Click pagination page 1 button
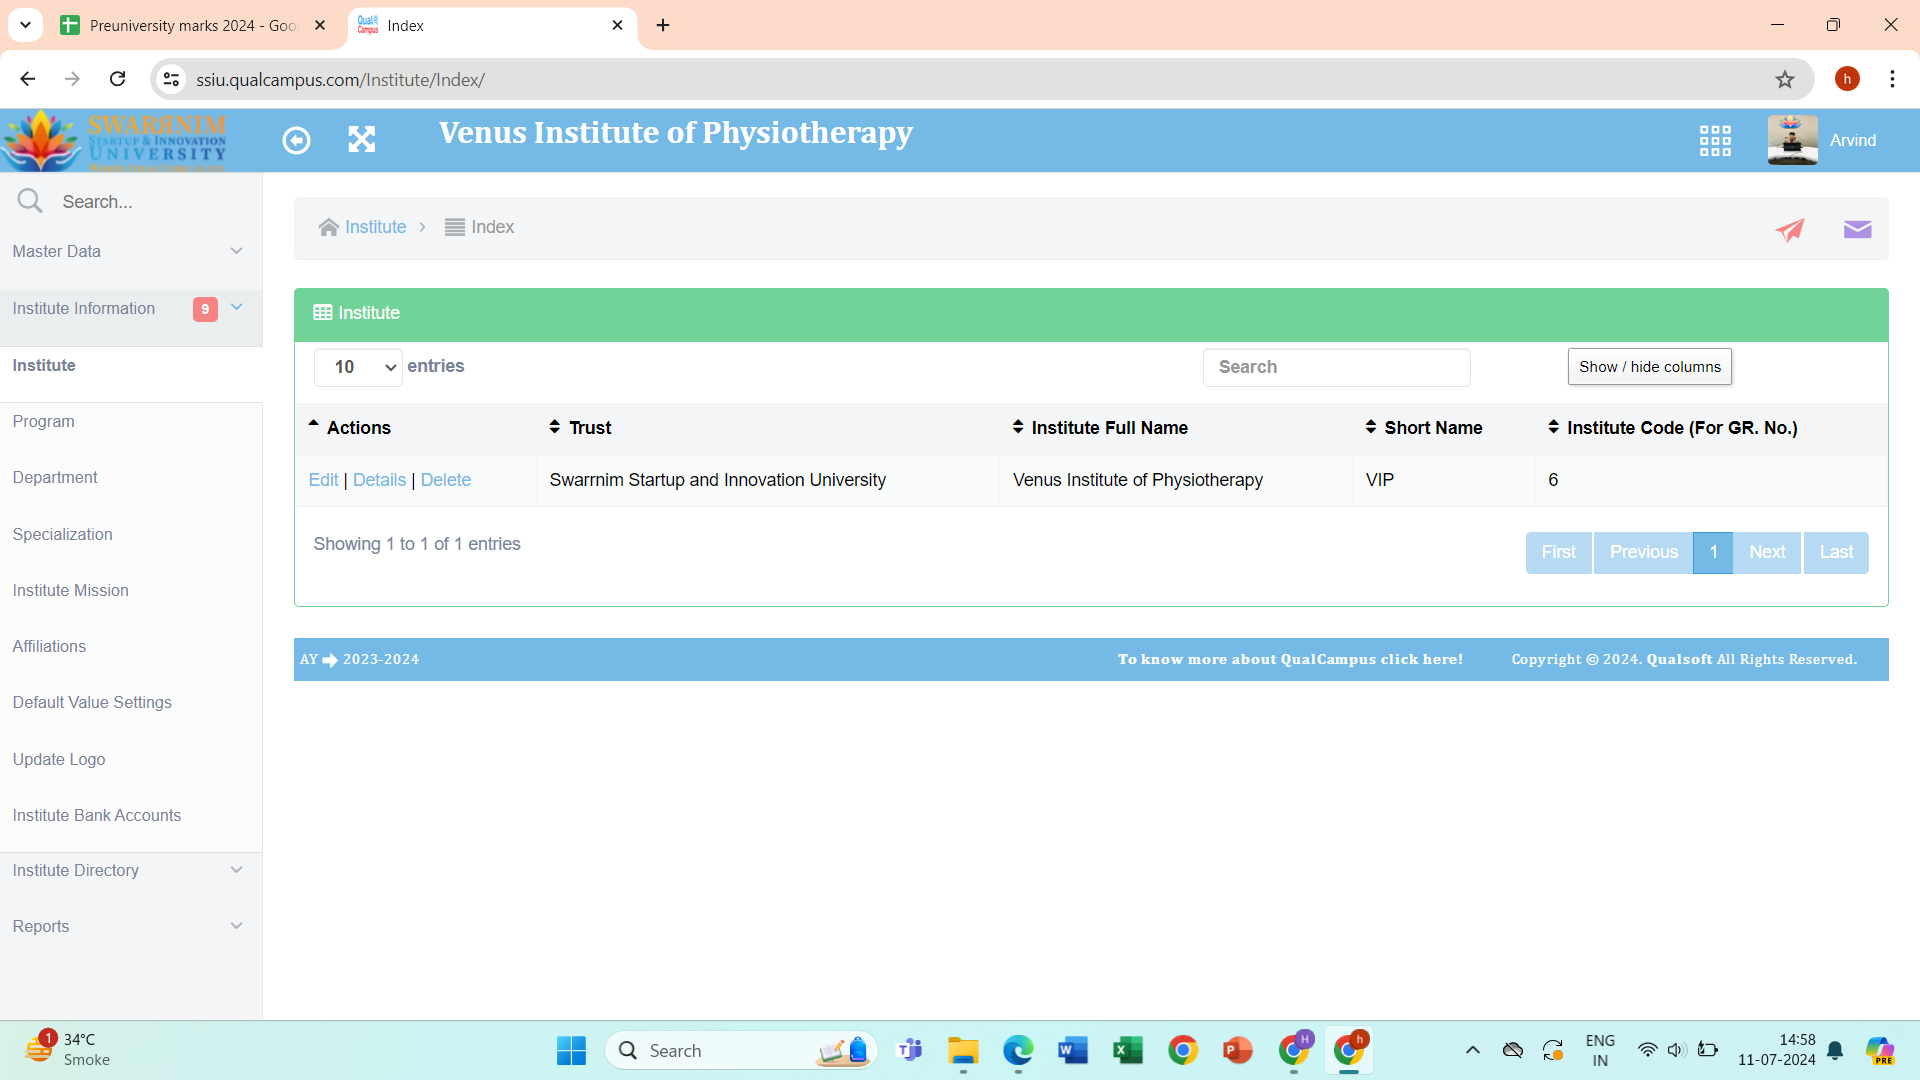This screenshot has height=1080, width=1920. pyautogui.click(x=1713, y=552)
